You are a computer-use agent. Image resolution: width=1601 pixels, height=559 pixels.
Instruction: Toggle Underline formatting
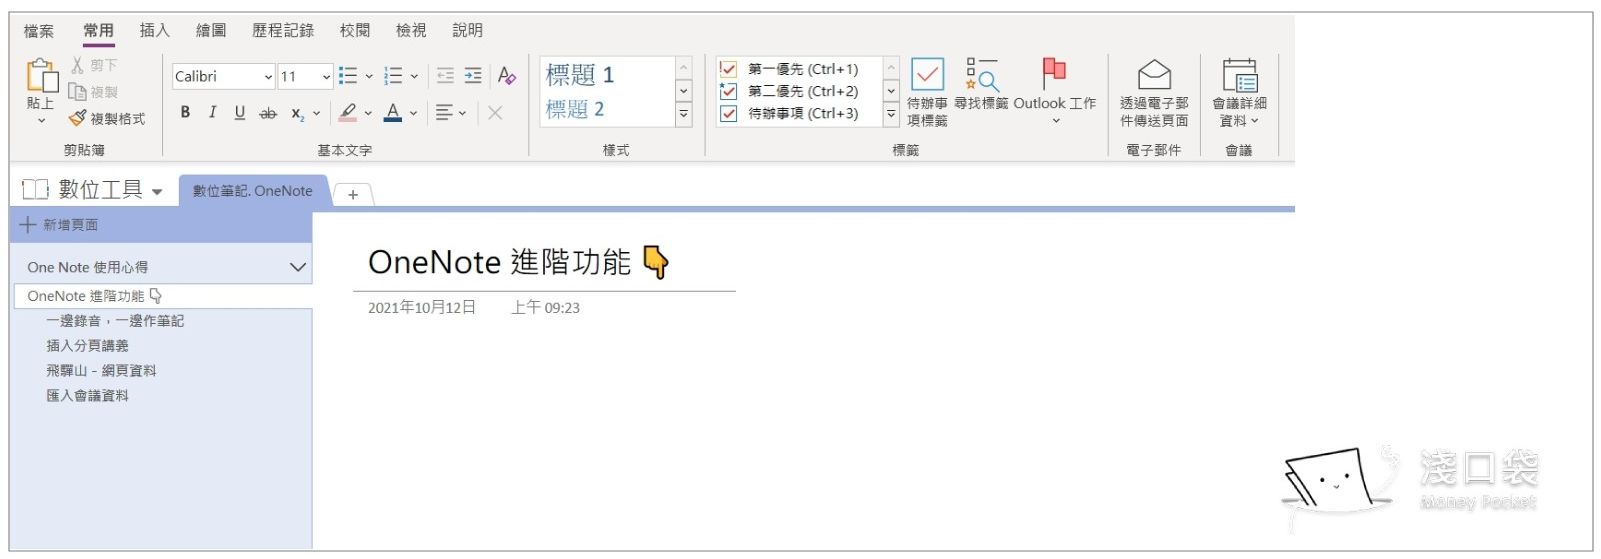tap(240, 113)
